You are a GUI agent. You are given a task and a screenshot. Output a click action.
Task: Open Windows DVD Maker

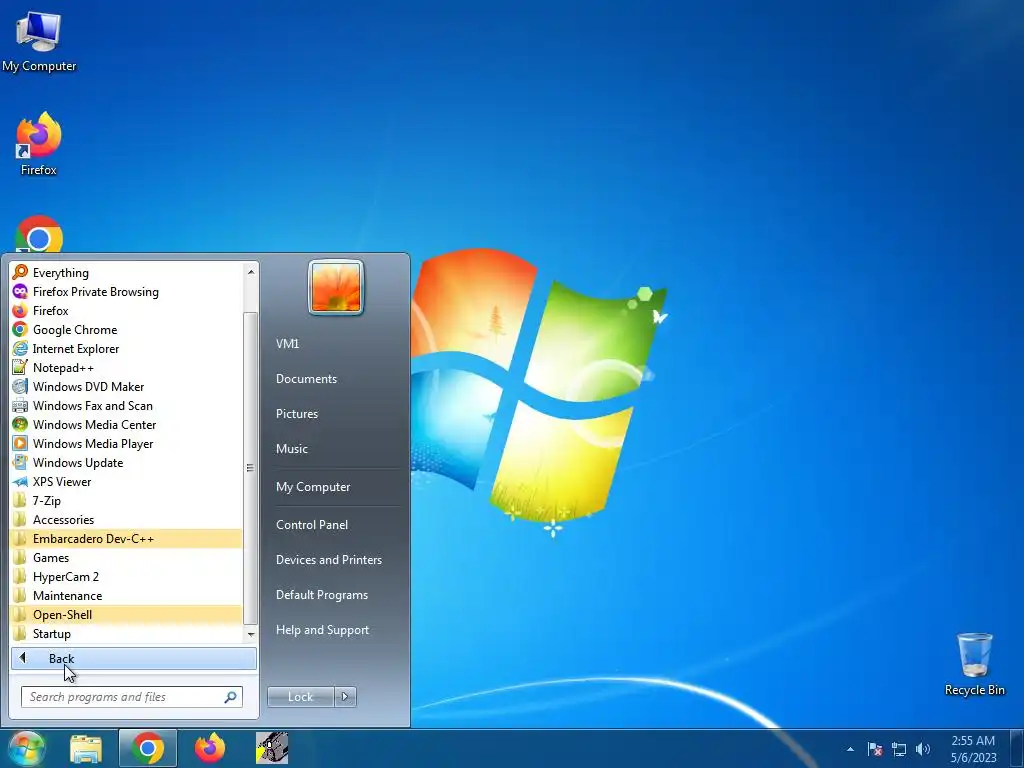(x=126, y=386)
